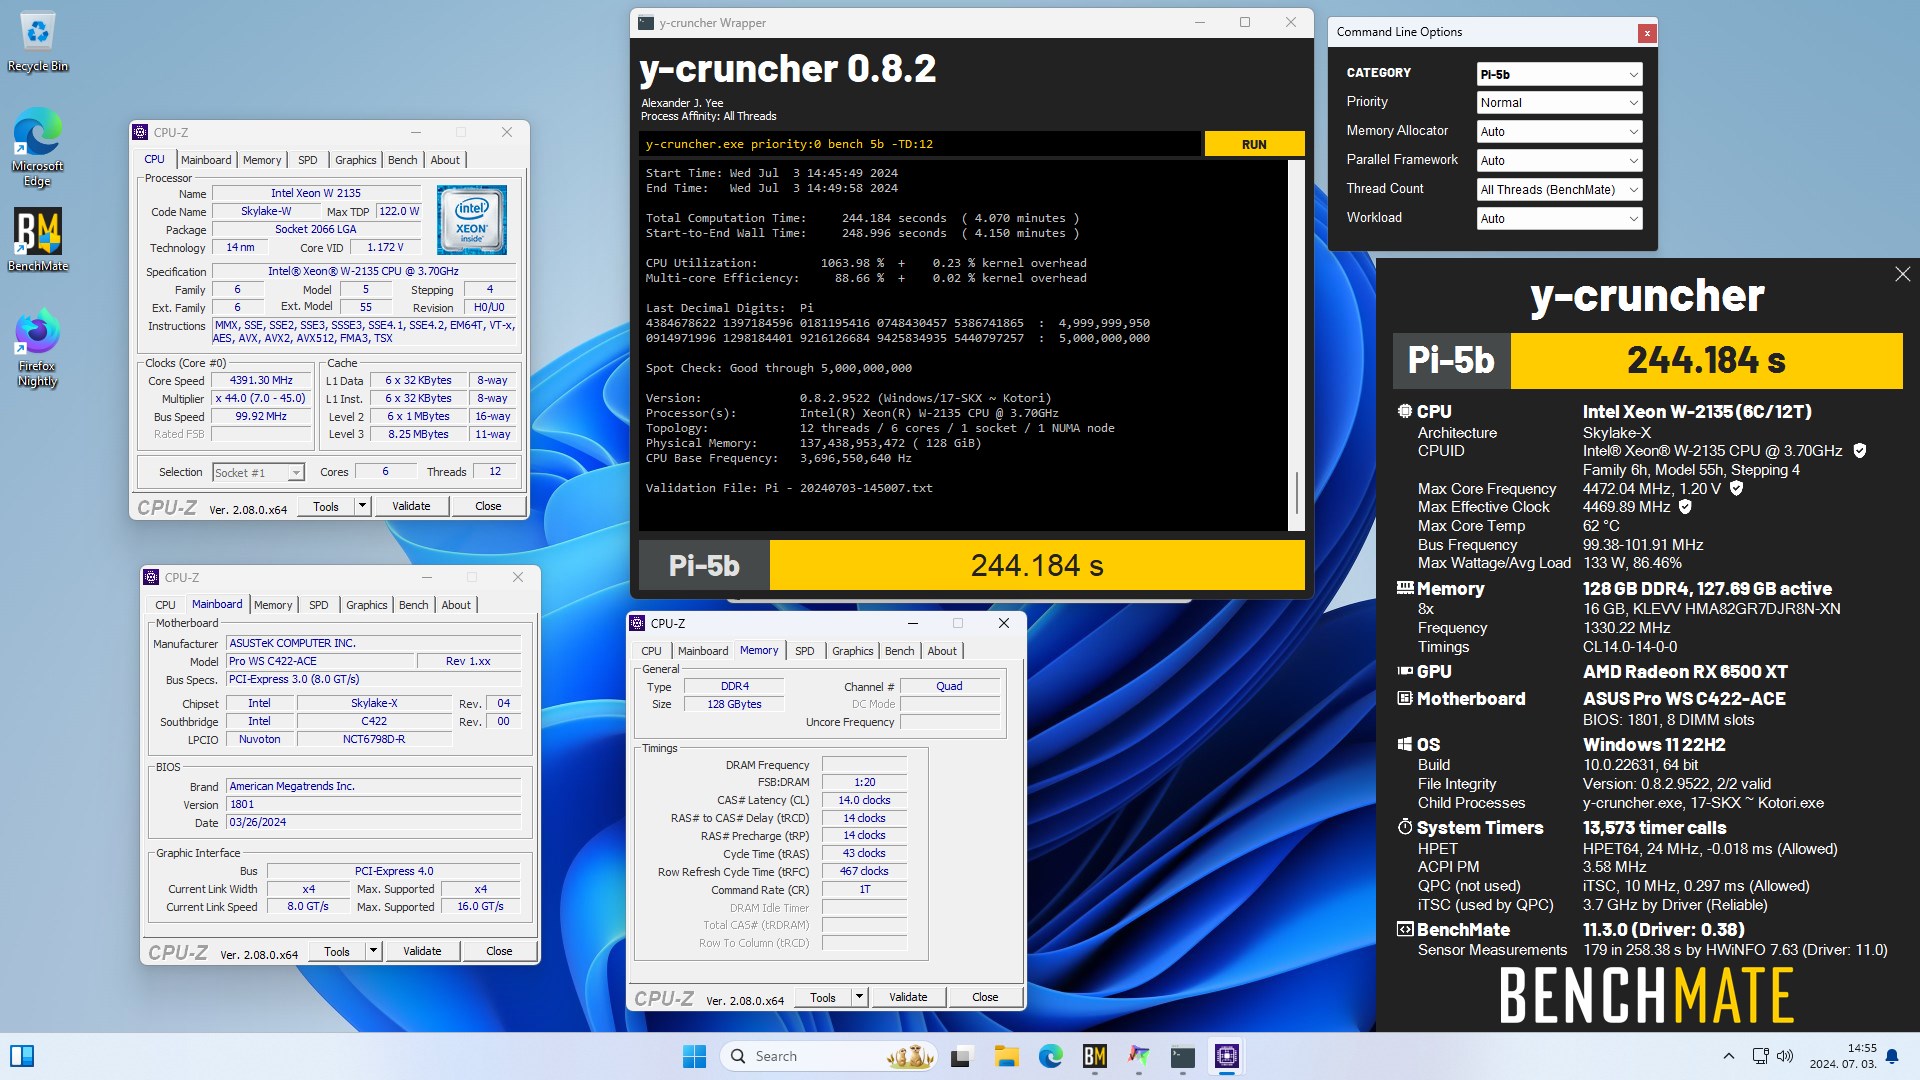1920x1080 pixels.
Task: Click Tools button in the top CPU-Z window
Action: (326, 506)
